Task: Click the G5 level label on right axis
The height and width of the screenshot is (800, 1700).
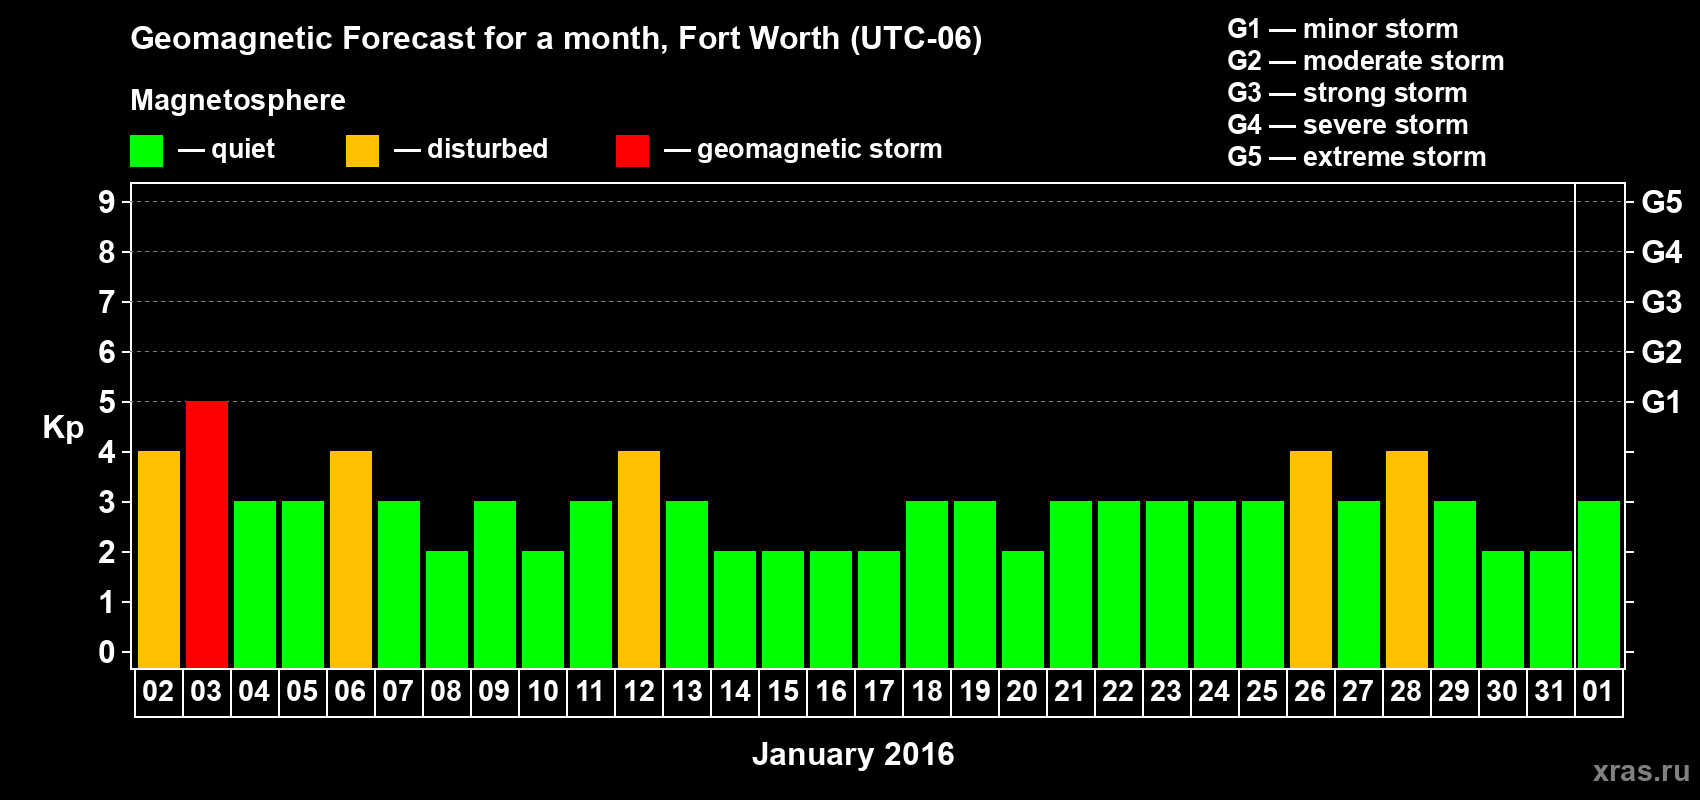Action: [x=1661, y=202]
